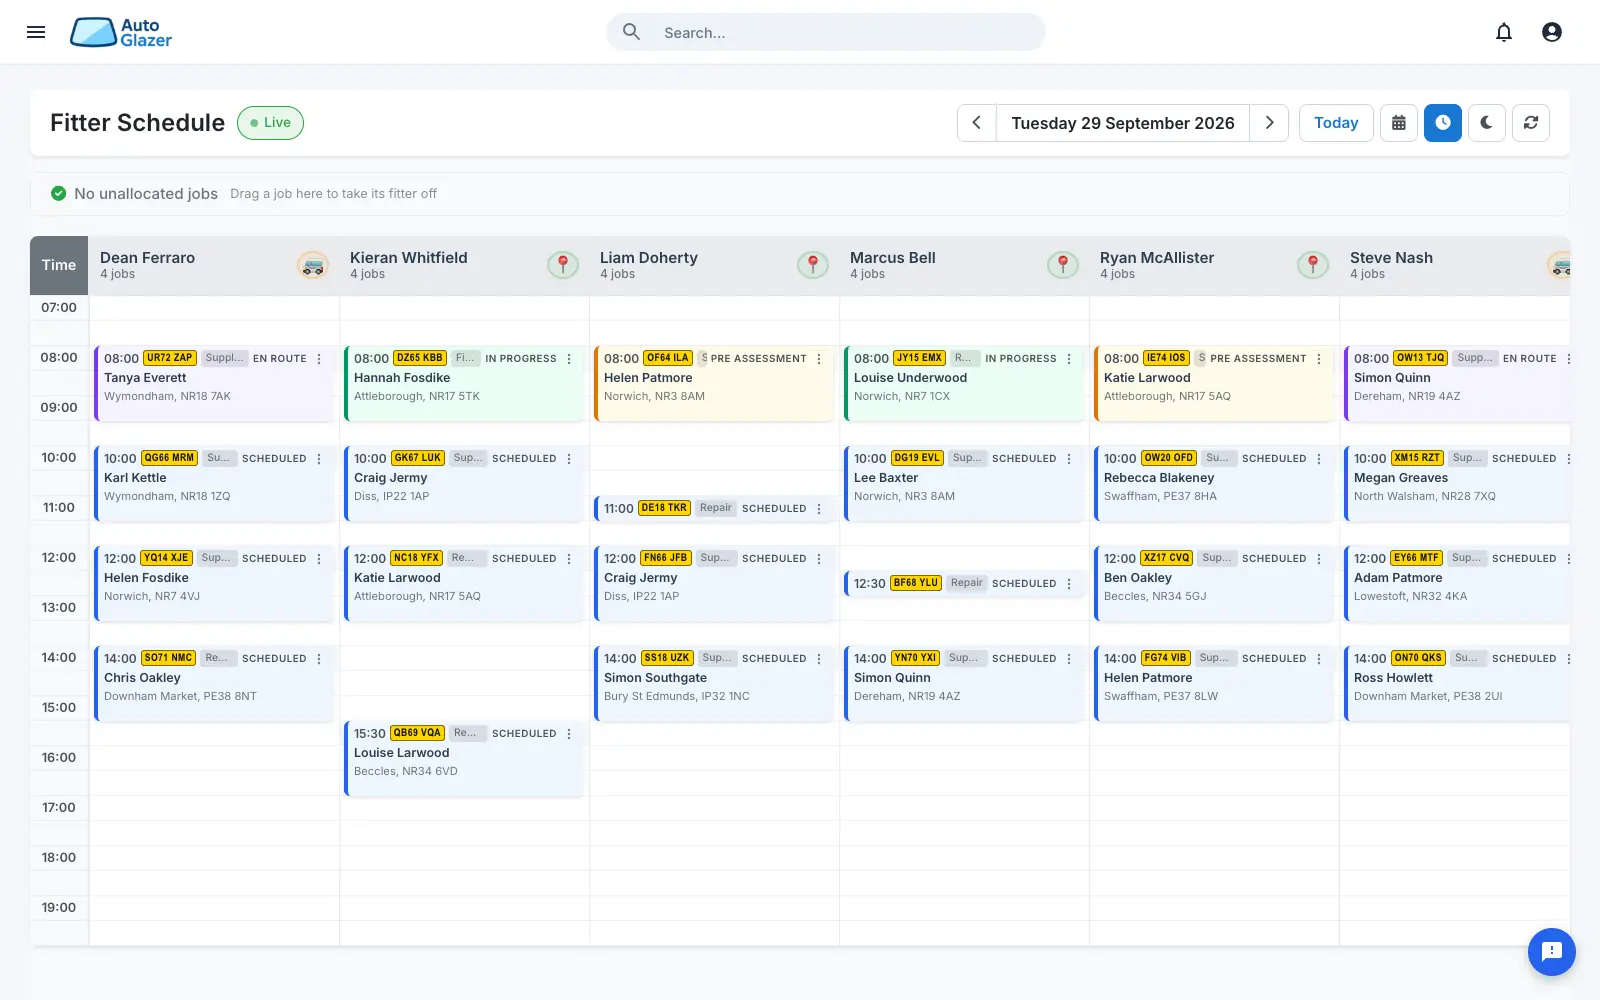Click Ben Oakley's 12:00 job
The height and width of the screenshot is (1000, 1600).
pos(1214,584)
